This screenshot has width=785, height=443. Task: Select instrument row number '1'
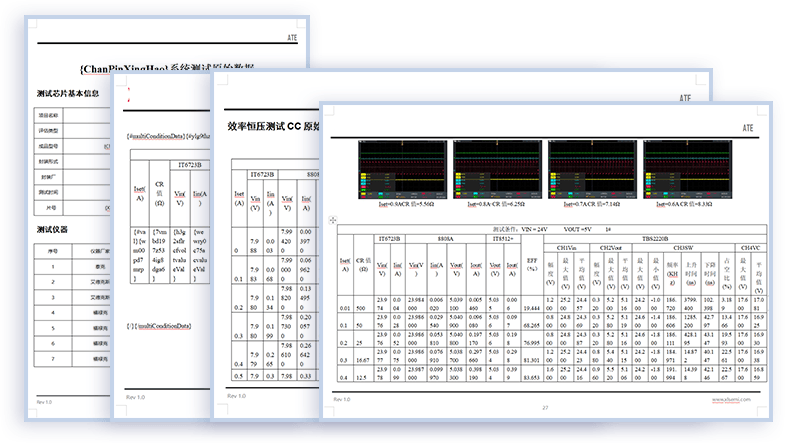tap(53, 267)
